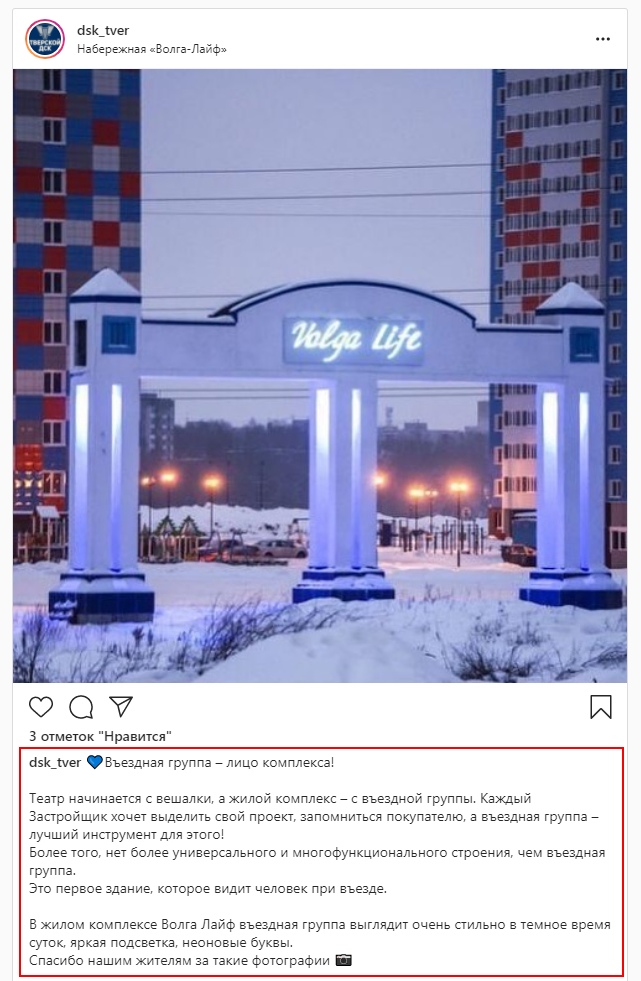641x981 pixels.
Task: View who liked via 3 отметок "Нравится"
Action: coord(100,736)
